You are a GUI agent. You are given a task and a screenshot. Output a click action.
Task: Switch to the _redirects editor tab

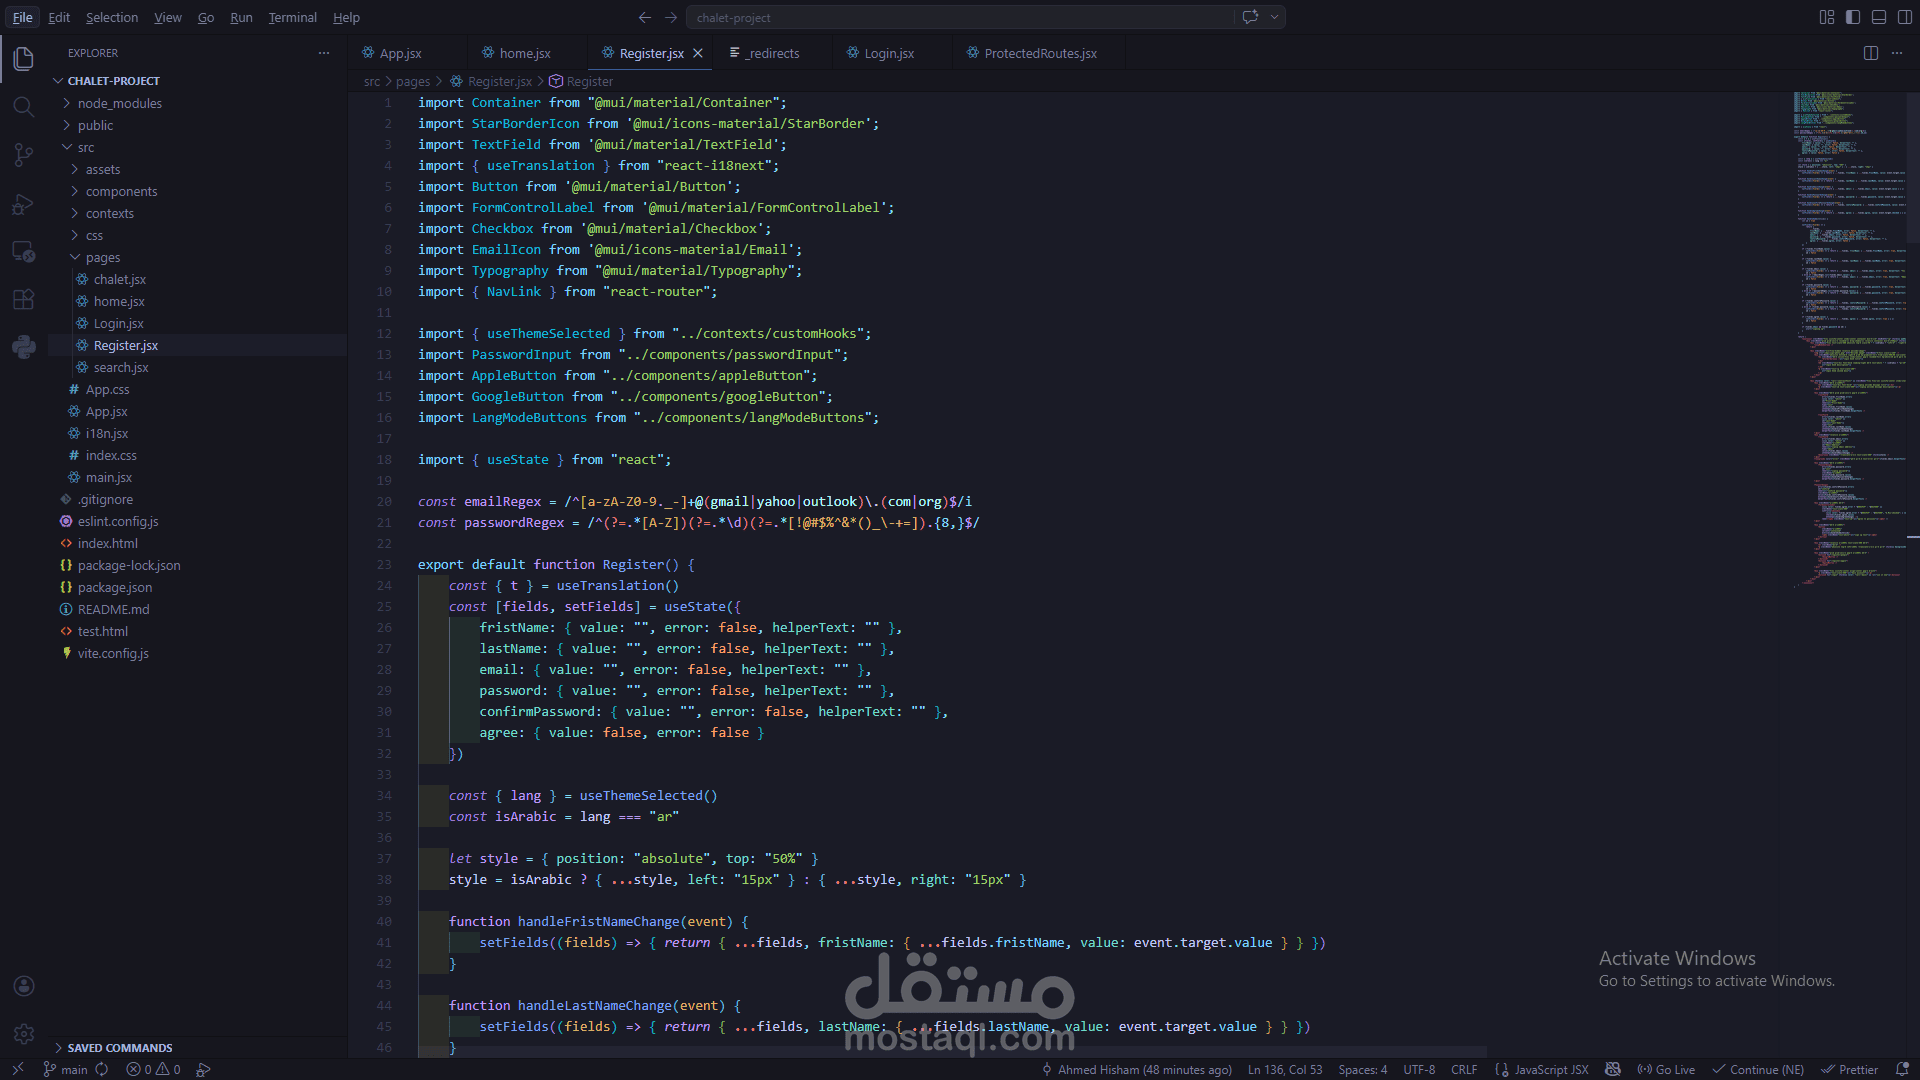coord(772,53)
